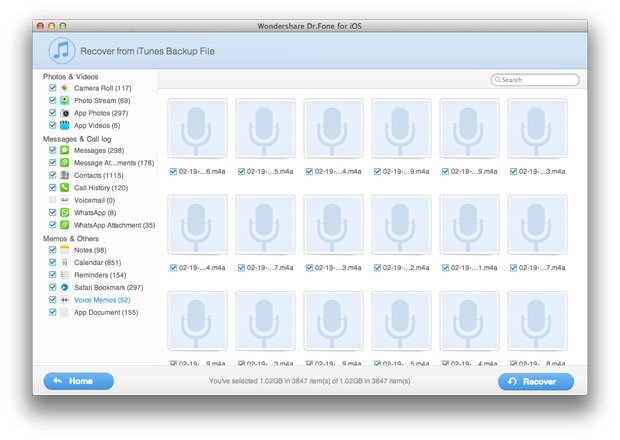Go back with the Home button
The image size is (620, 440).
[x=79, y=381]
